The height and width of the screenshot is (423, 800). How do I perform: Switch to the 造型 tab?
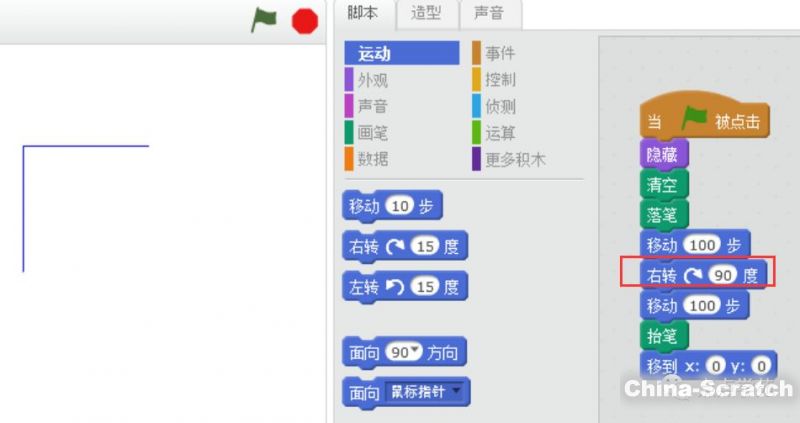(x=426, y=13)
